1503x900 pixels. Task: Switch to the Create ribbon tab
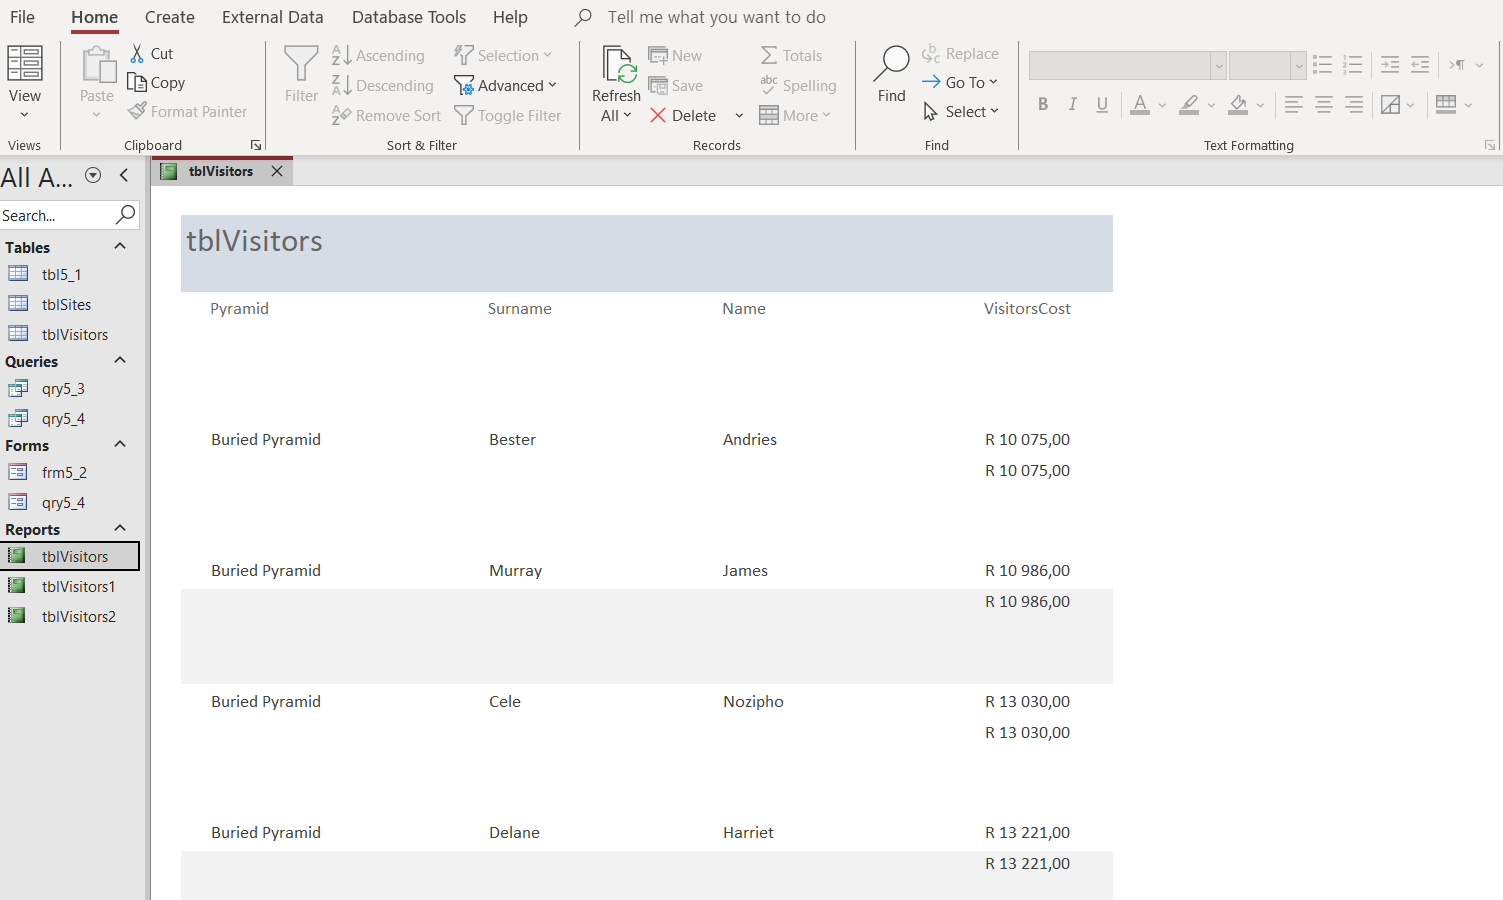click(170, 17)
